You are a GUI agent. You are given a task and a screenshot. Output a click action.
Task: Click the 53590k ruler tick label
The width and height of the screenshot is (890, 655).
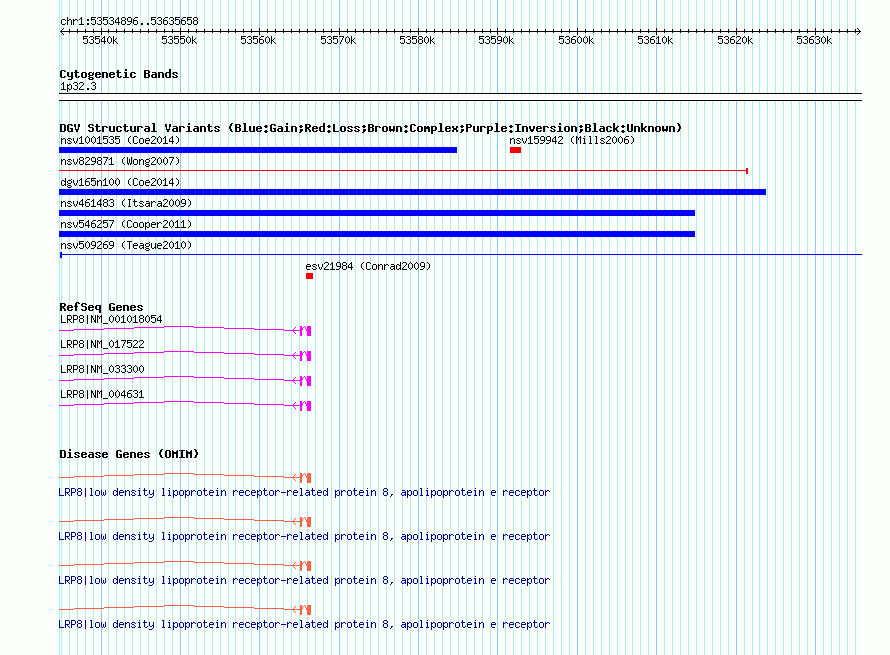[496, 40]
